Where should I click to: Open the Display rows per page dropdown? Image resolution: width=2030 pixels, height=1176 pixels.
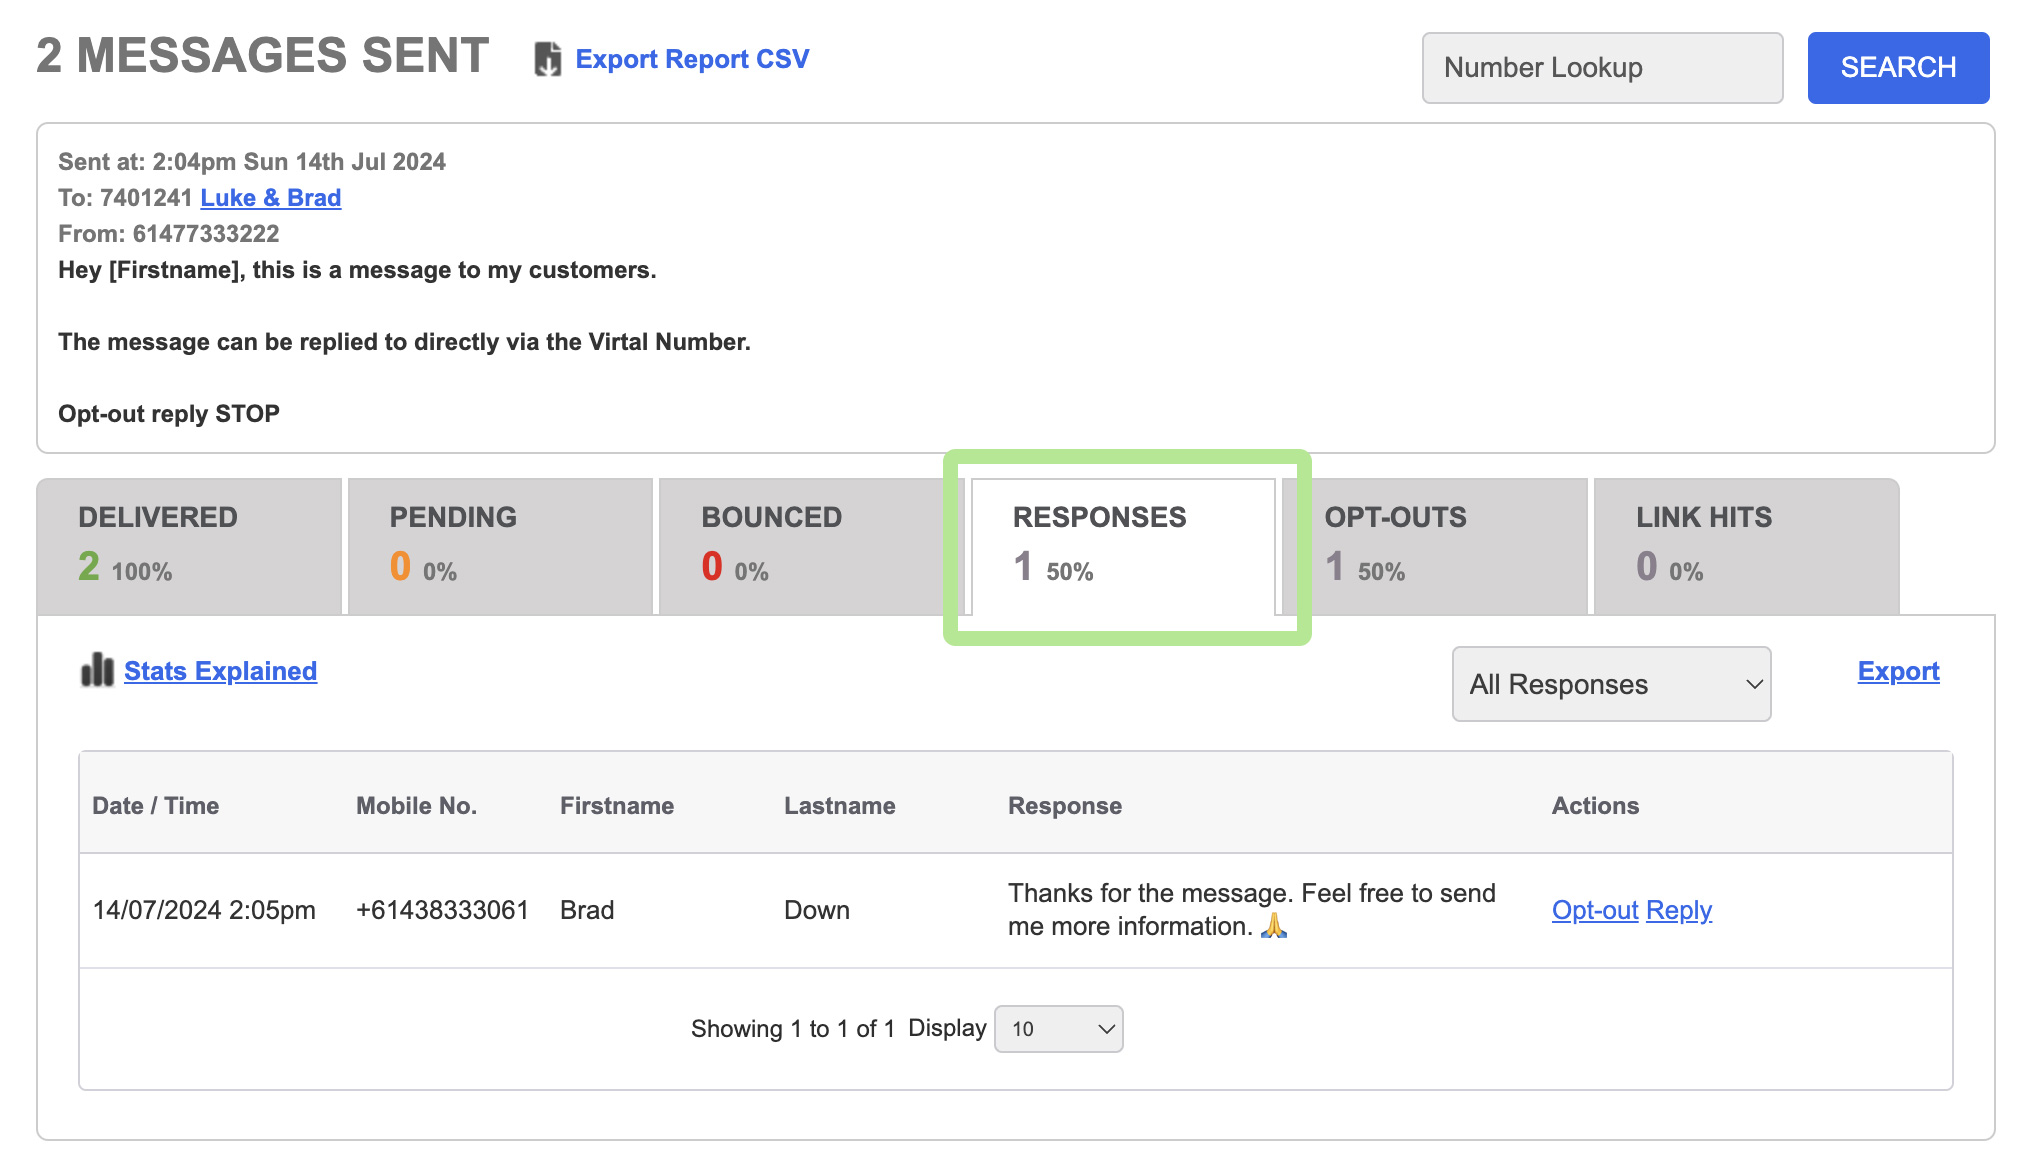click(x=1059, y=1029)
